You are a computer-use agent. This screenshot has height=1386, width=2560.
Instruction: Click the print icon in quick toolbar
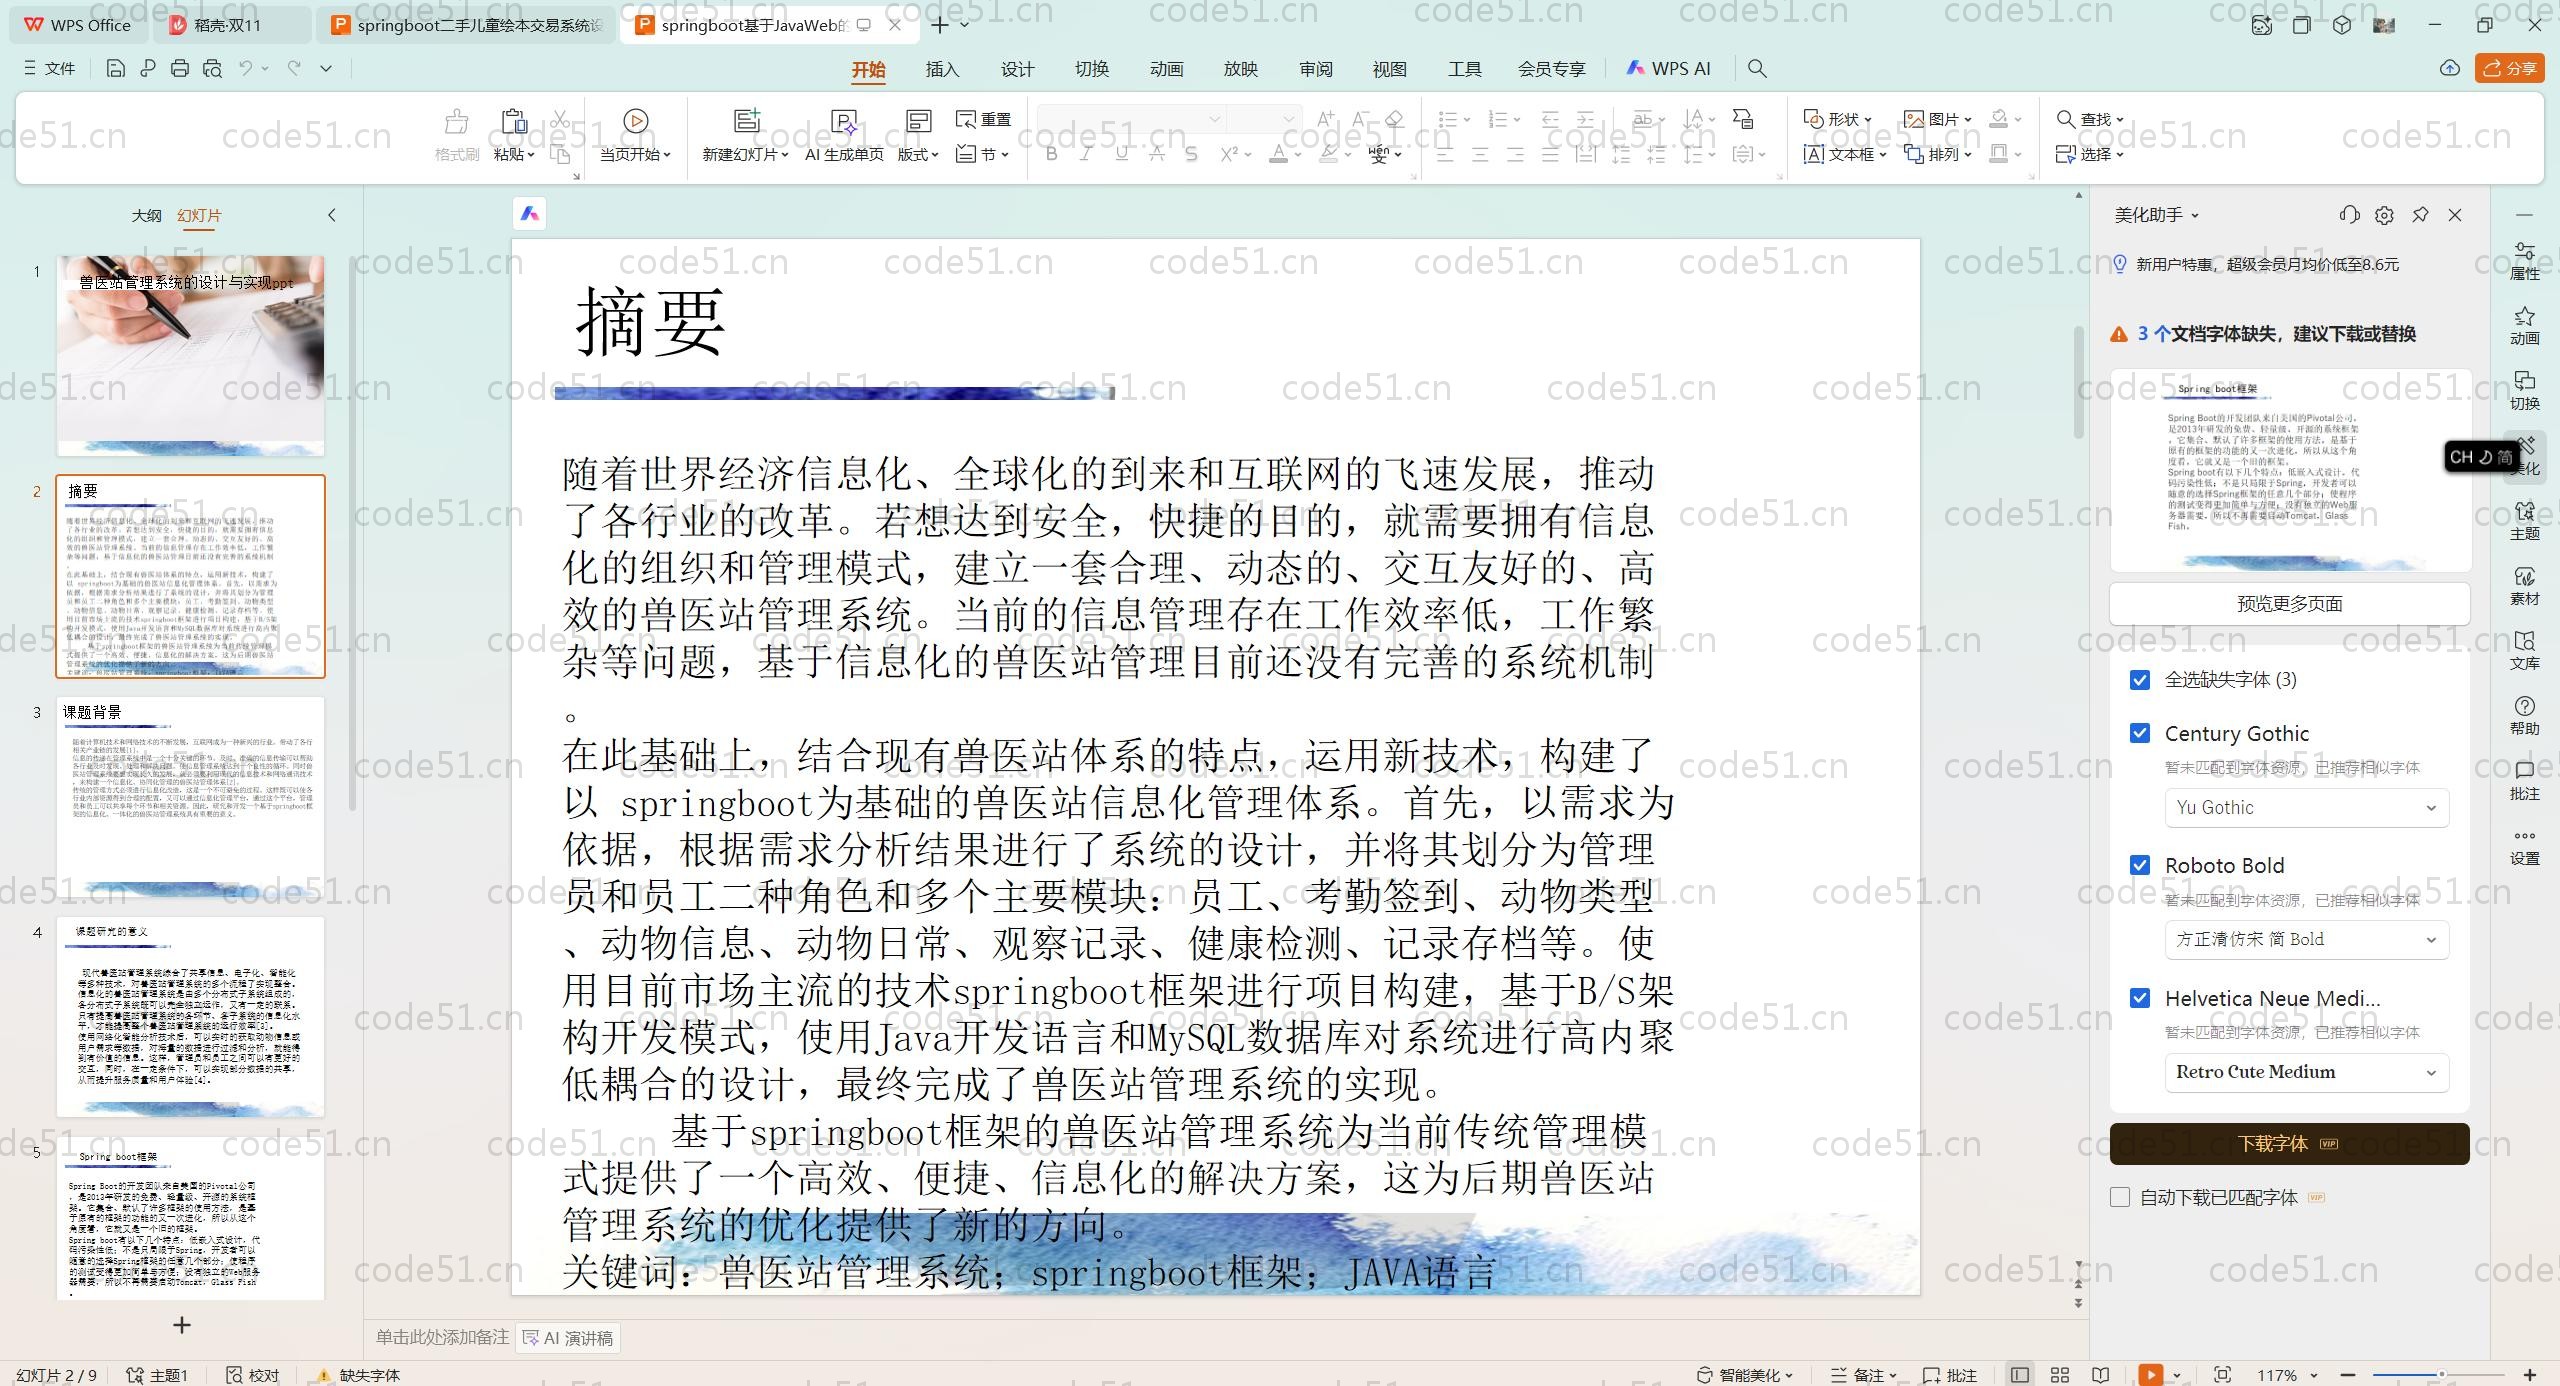pyautogui.click(x=180, y=68)
